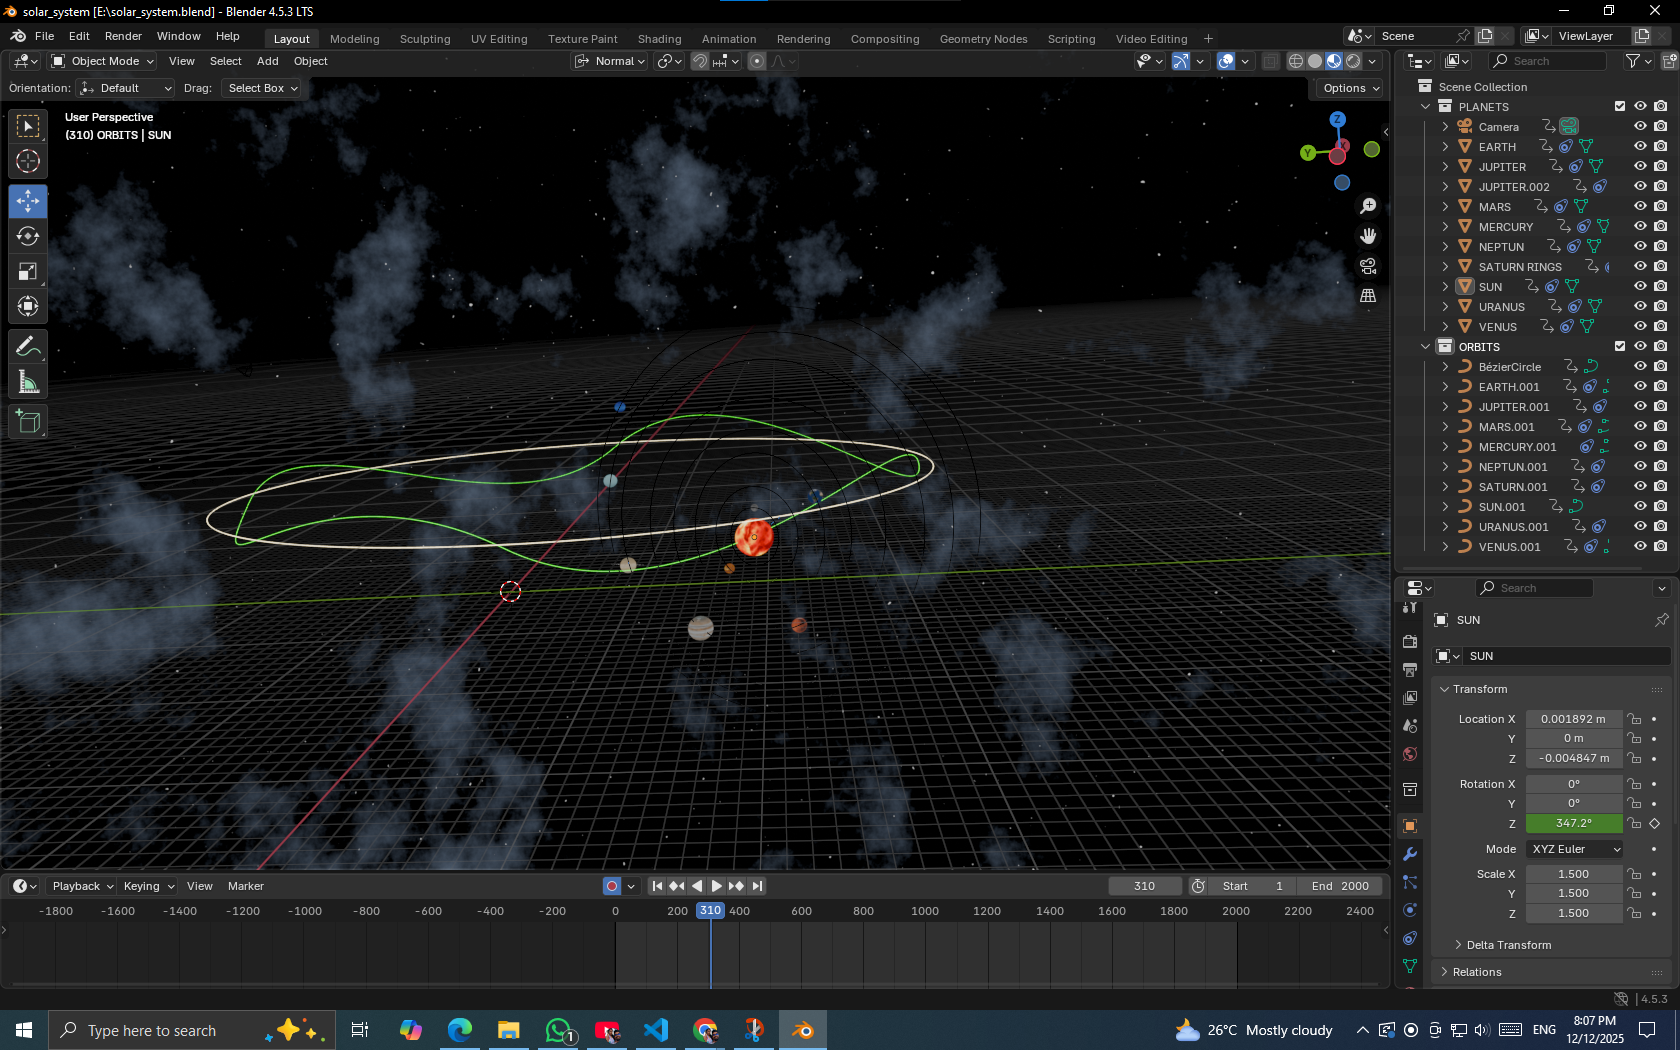1680x1050 pixels.
Task: Open the Modifier properties wrench tab
Action: pos(1409,853)
